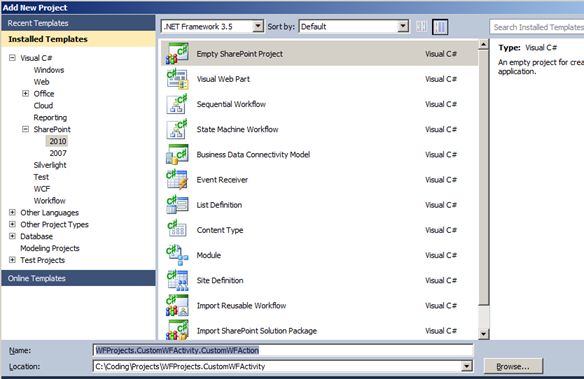Click the template list scrollbar thumb

483,178
